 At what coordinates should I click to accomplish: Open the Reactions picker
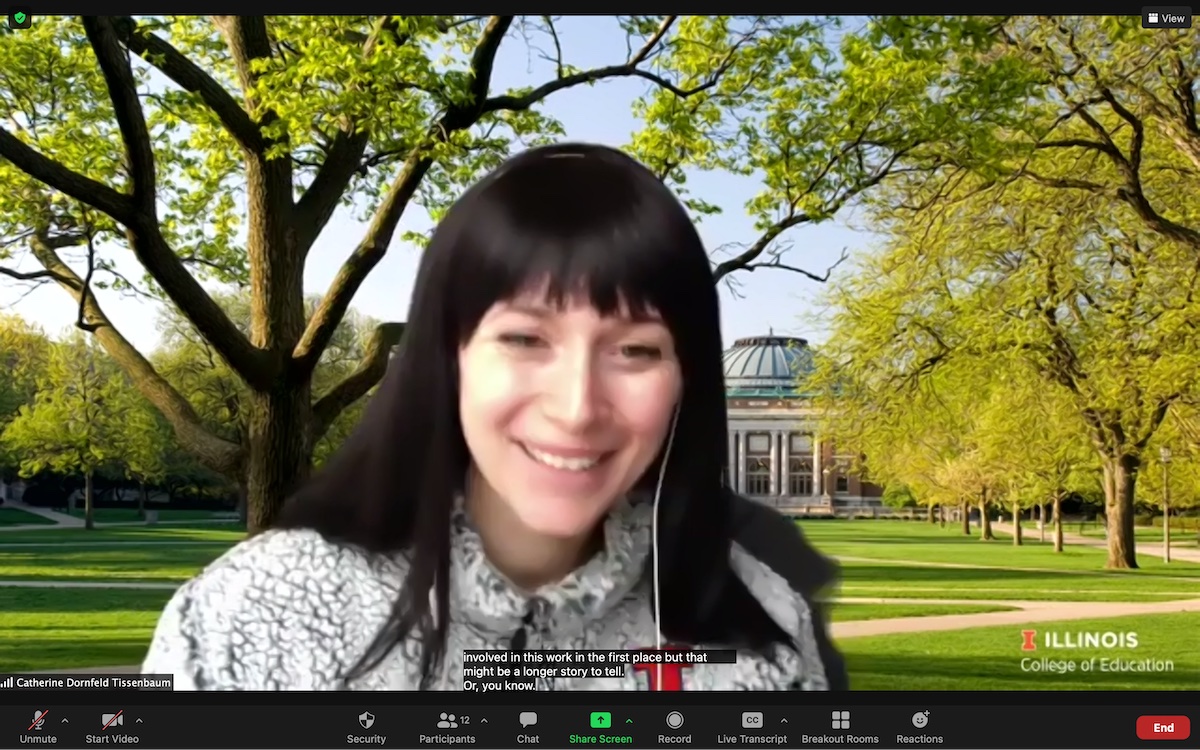tap(919, 726)
